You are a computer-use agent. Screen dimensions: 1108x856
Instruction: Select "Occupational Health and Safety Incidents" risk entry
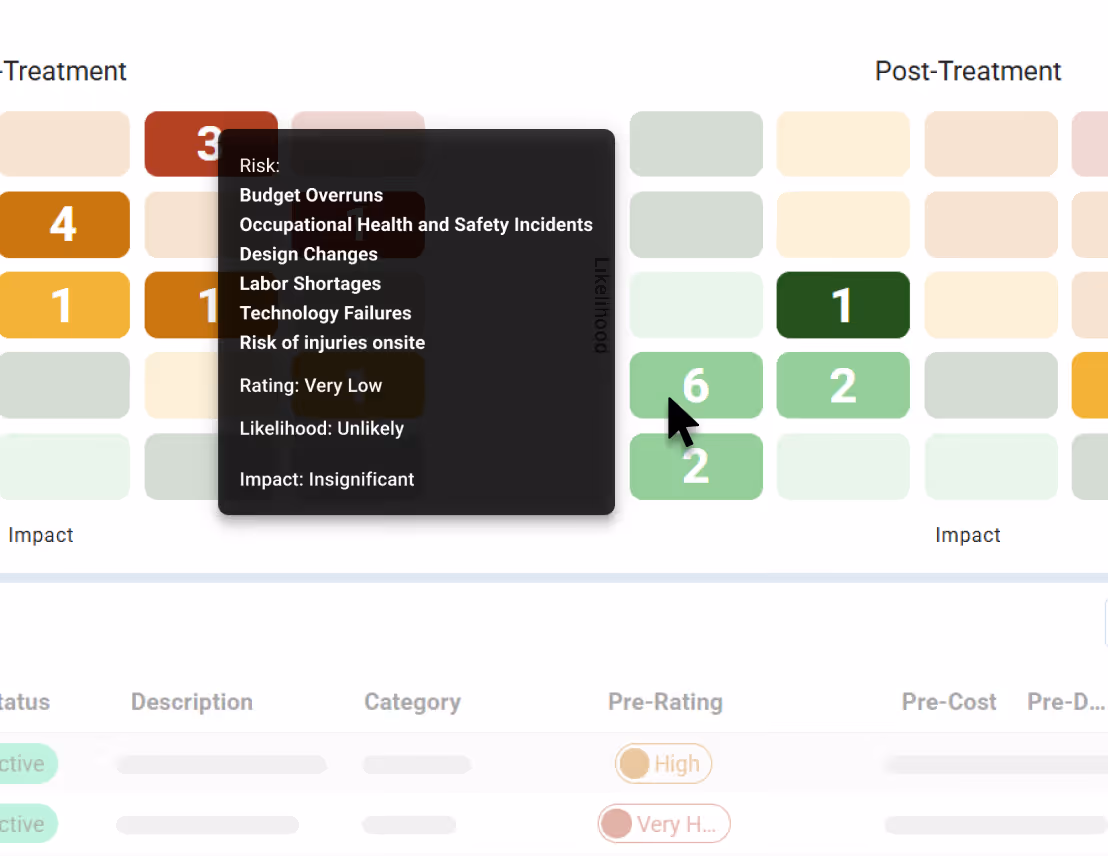click(416, 225)
